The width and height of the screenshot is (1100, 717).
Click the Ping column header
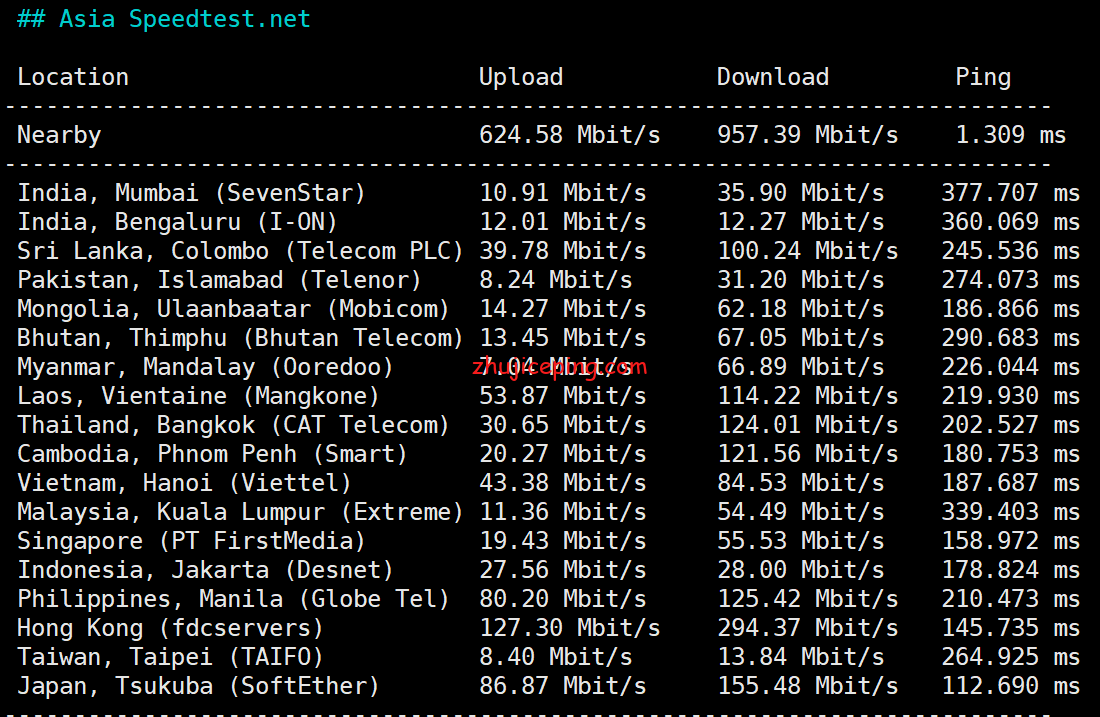[x=983, y=77]
